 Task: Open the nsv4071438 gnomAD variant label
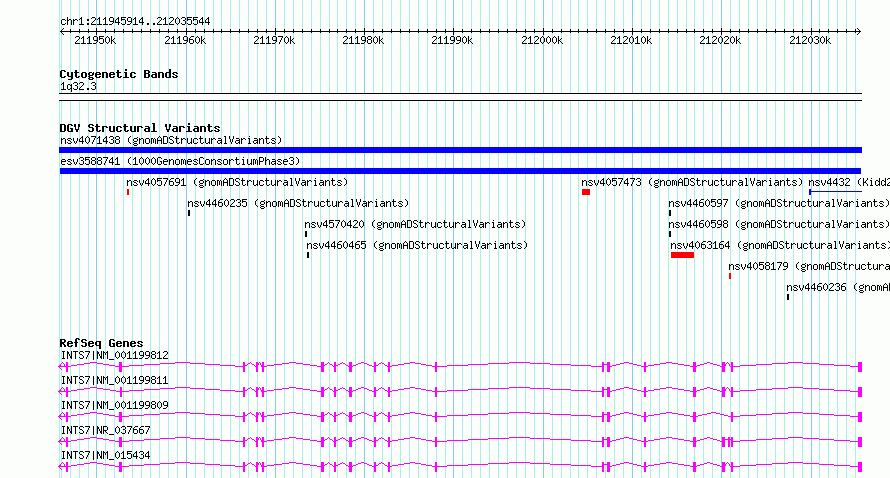tap(171, 140)
